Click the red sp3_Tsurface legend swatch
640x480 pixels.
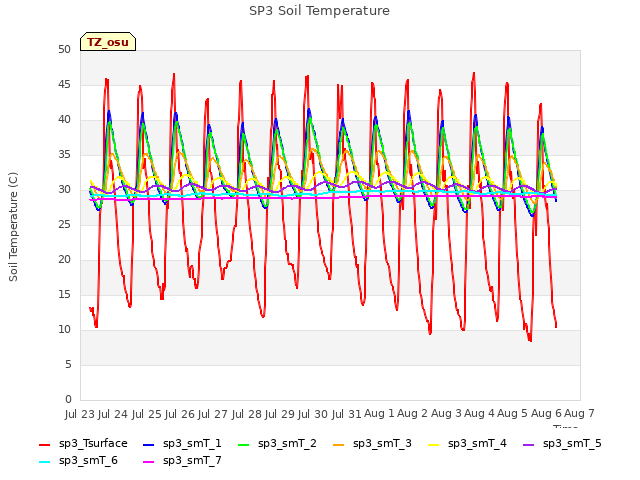pyautogui.click(x=44, y=444)
